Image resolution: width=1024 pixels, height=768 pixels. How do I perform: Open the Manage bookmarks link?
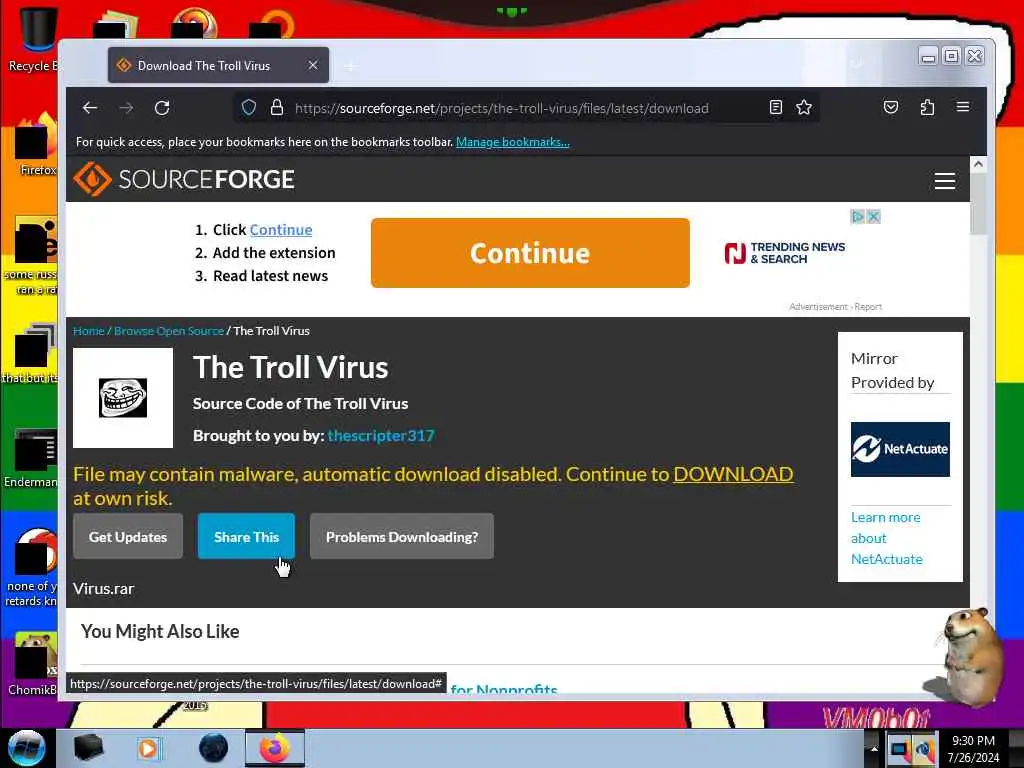[513, 142]
